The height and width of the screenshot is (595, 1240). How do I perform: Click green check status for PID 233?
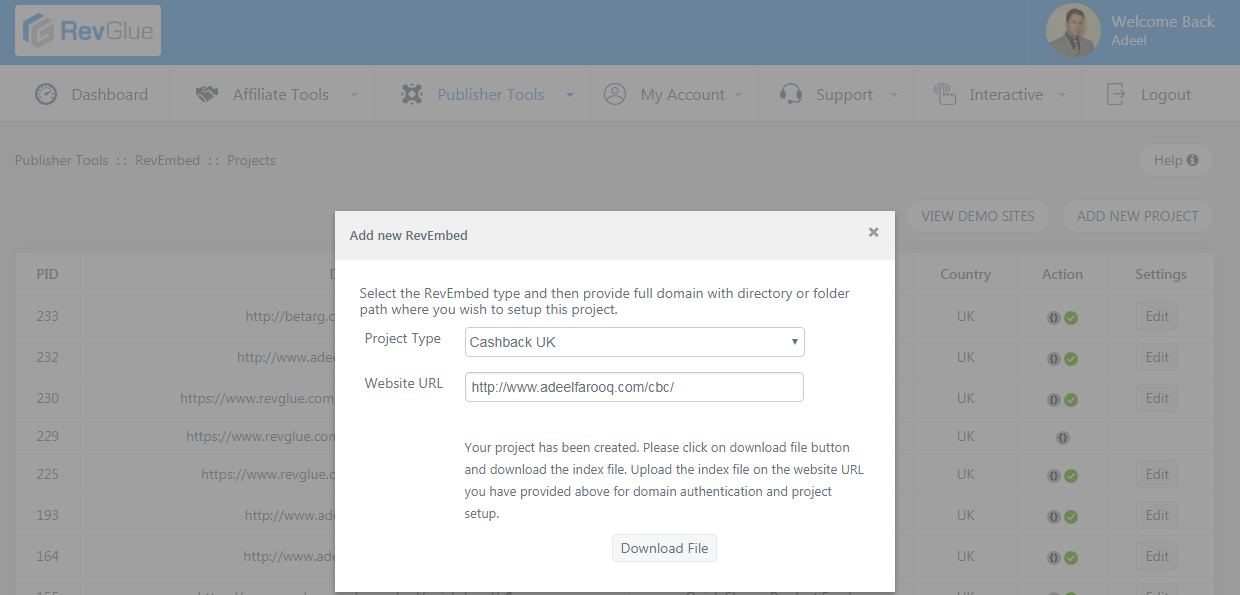click(x=1071, y=318)
